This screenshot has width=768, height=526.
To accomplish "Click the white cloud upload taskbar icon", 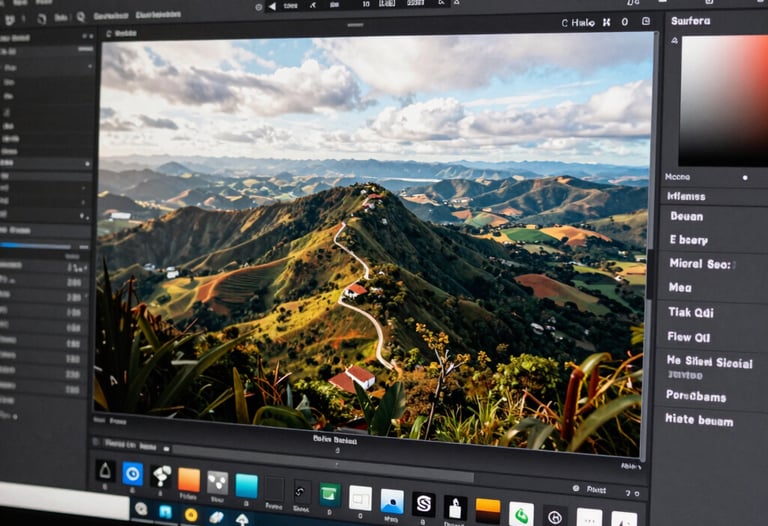I will (241, 519).
